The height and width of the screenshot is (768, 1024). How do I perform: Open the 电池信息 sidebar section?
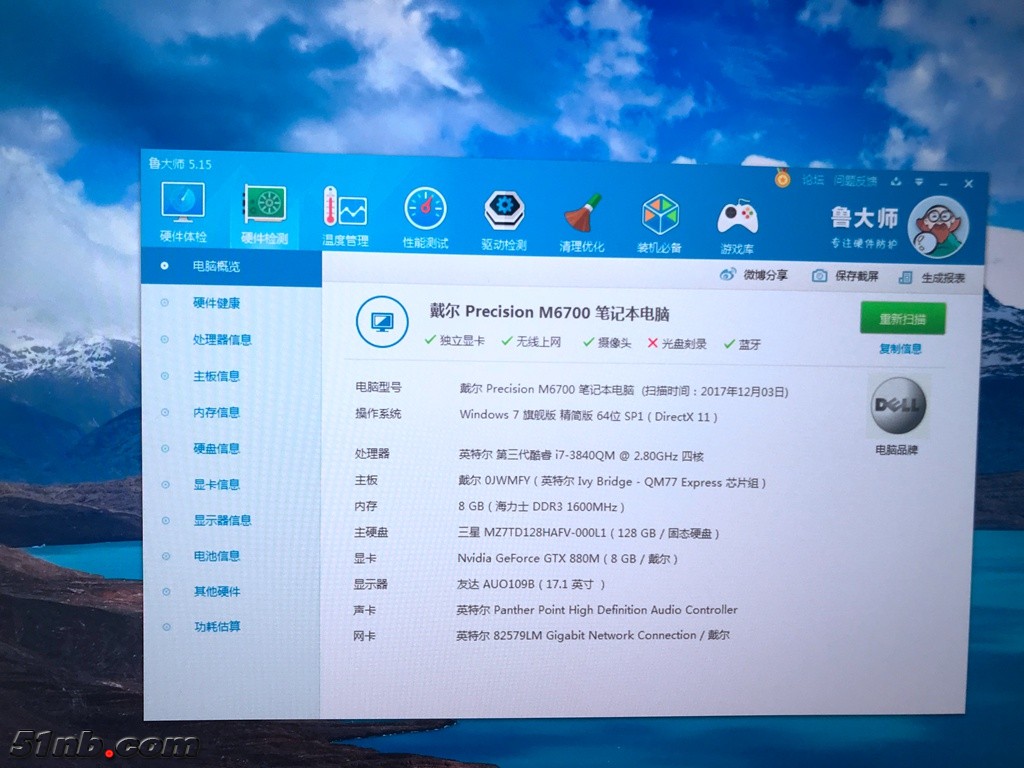click(216, 556)
